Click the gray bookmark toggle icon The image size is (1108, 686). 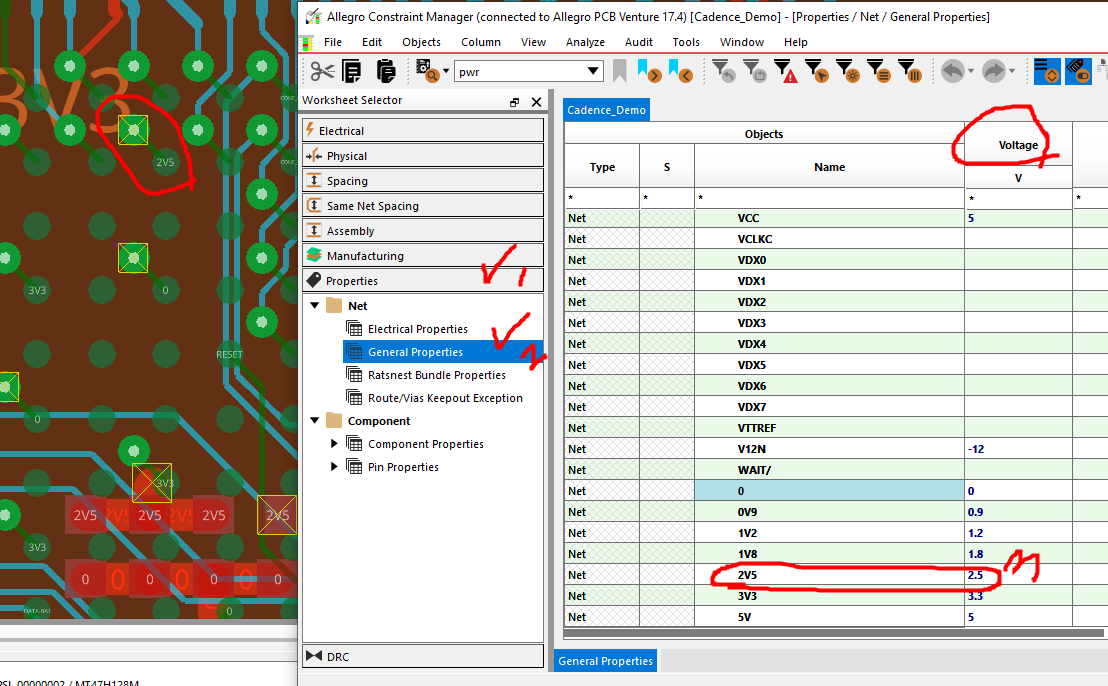[620, 71]
